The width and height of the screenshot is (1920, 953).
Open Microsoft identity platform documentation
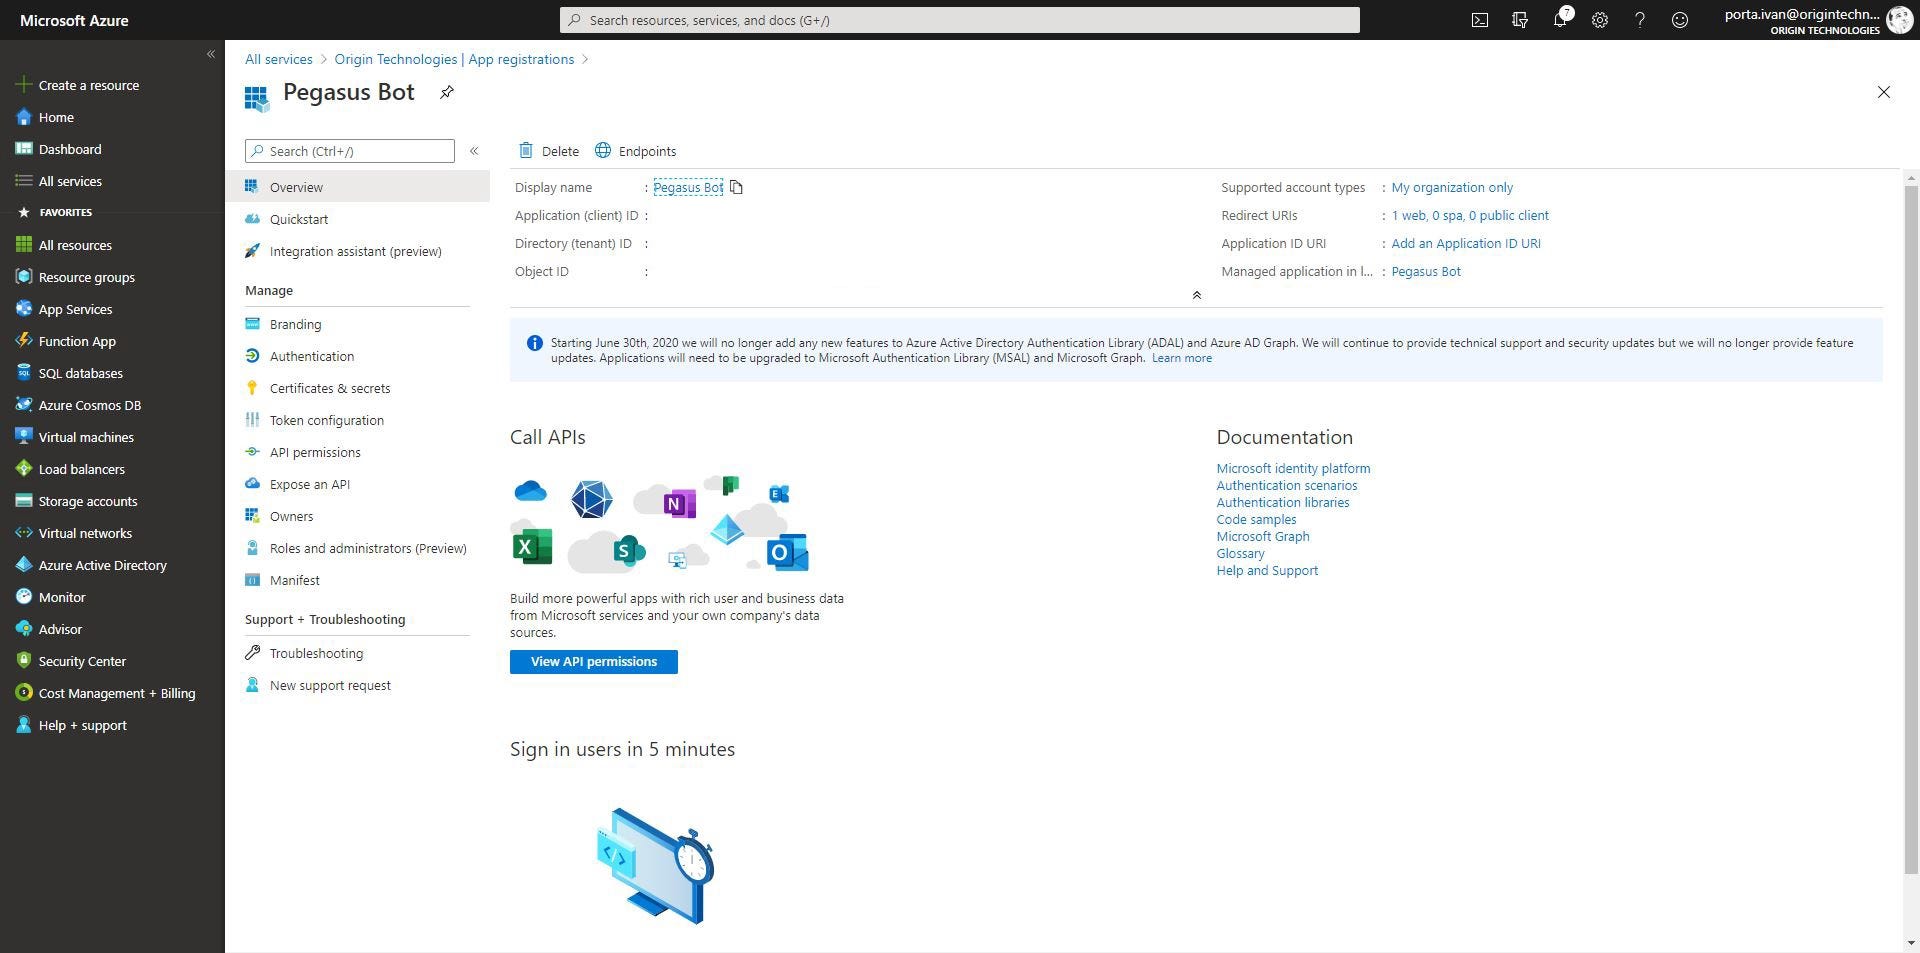[x=1293, y=468]
